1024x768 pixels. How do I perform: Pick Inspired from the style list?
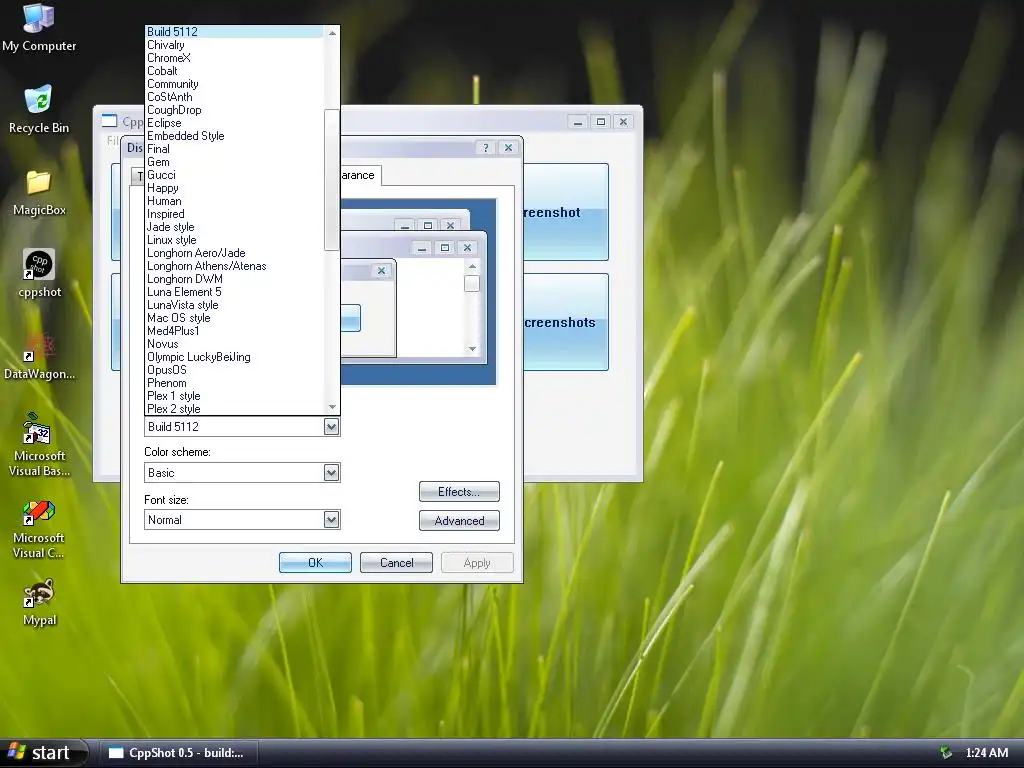click(x=234, y=214)
